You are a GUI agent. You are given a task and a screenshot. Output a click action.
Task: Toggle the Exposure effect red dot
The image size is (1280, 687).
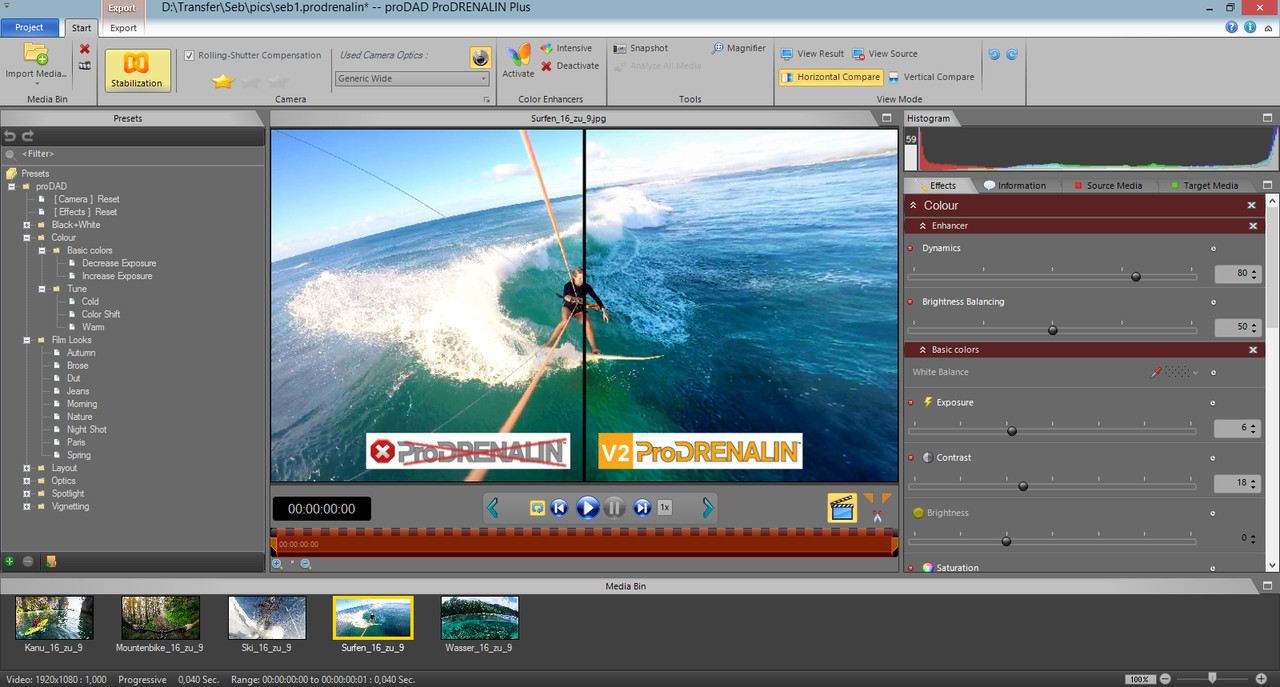click(x=910, y=403)
